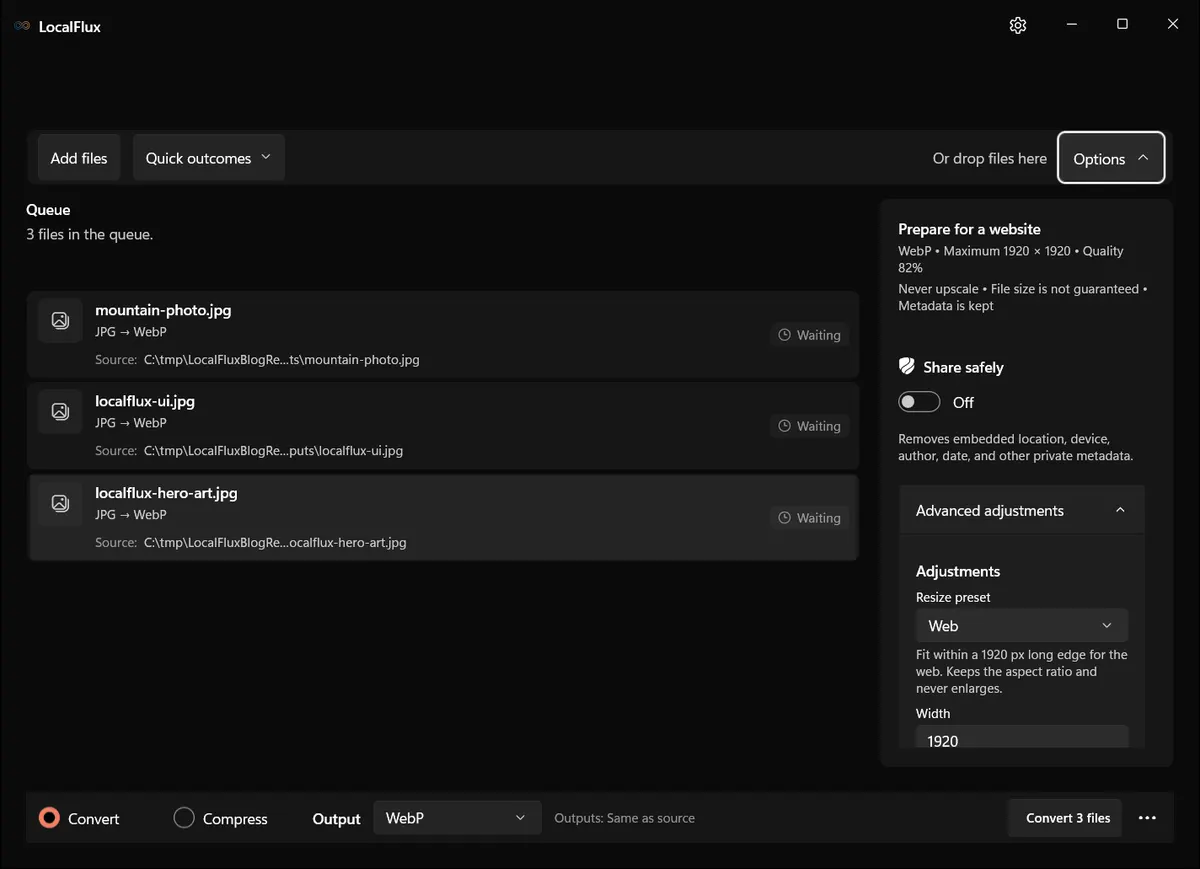This screenshot has height=869, width=1200.
Task: Close the LocalFlux window
Action: (x=1173, y=25)
